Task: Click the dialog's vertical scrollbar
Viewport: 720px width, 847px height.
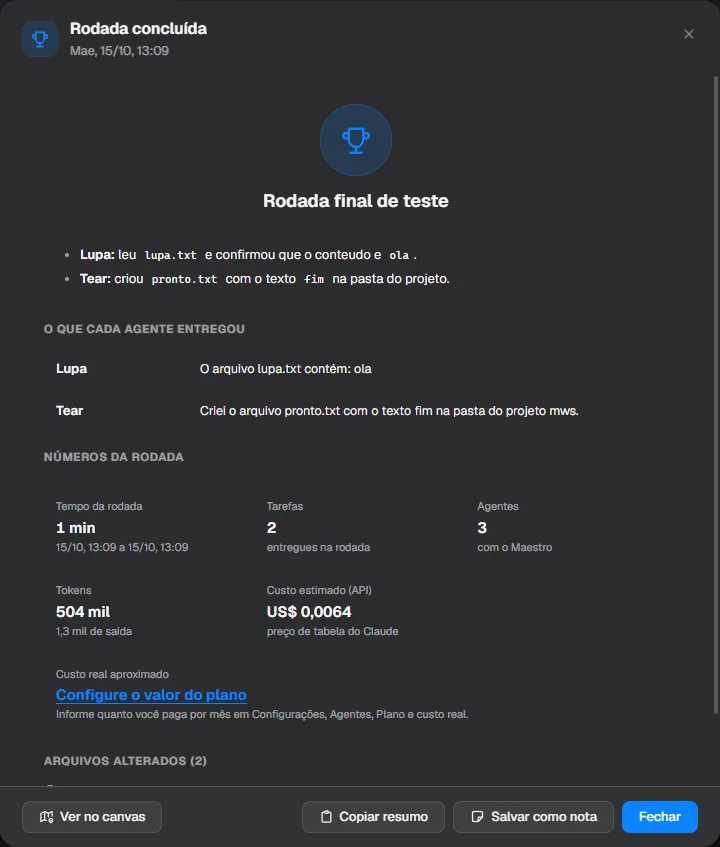Action: point(716,394)
